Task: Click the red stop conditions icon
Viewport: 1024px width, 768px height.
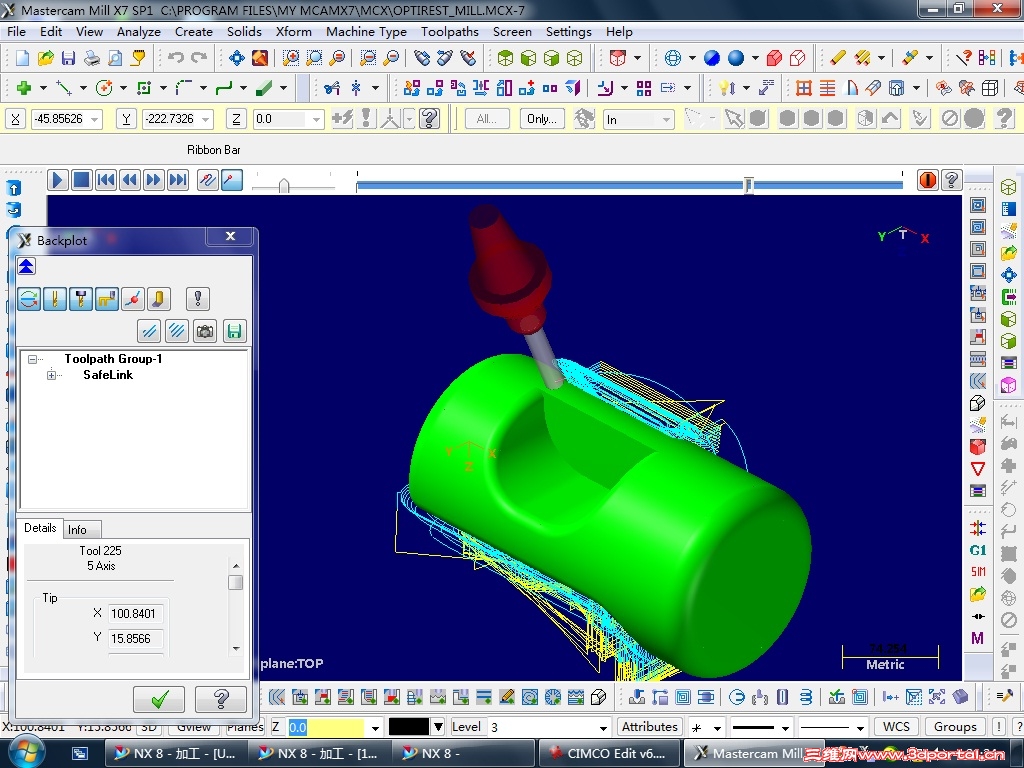Action: tap(927, 180)
